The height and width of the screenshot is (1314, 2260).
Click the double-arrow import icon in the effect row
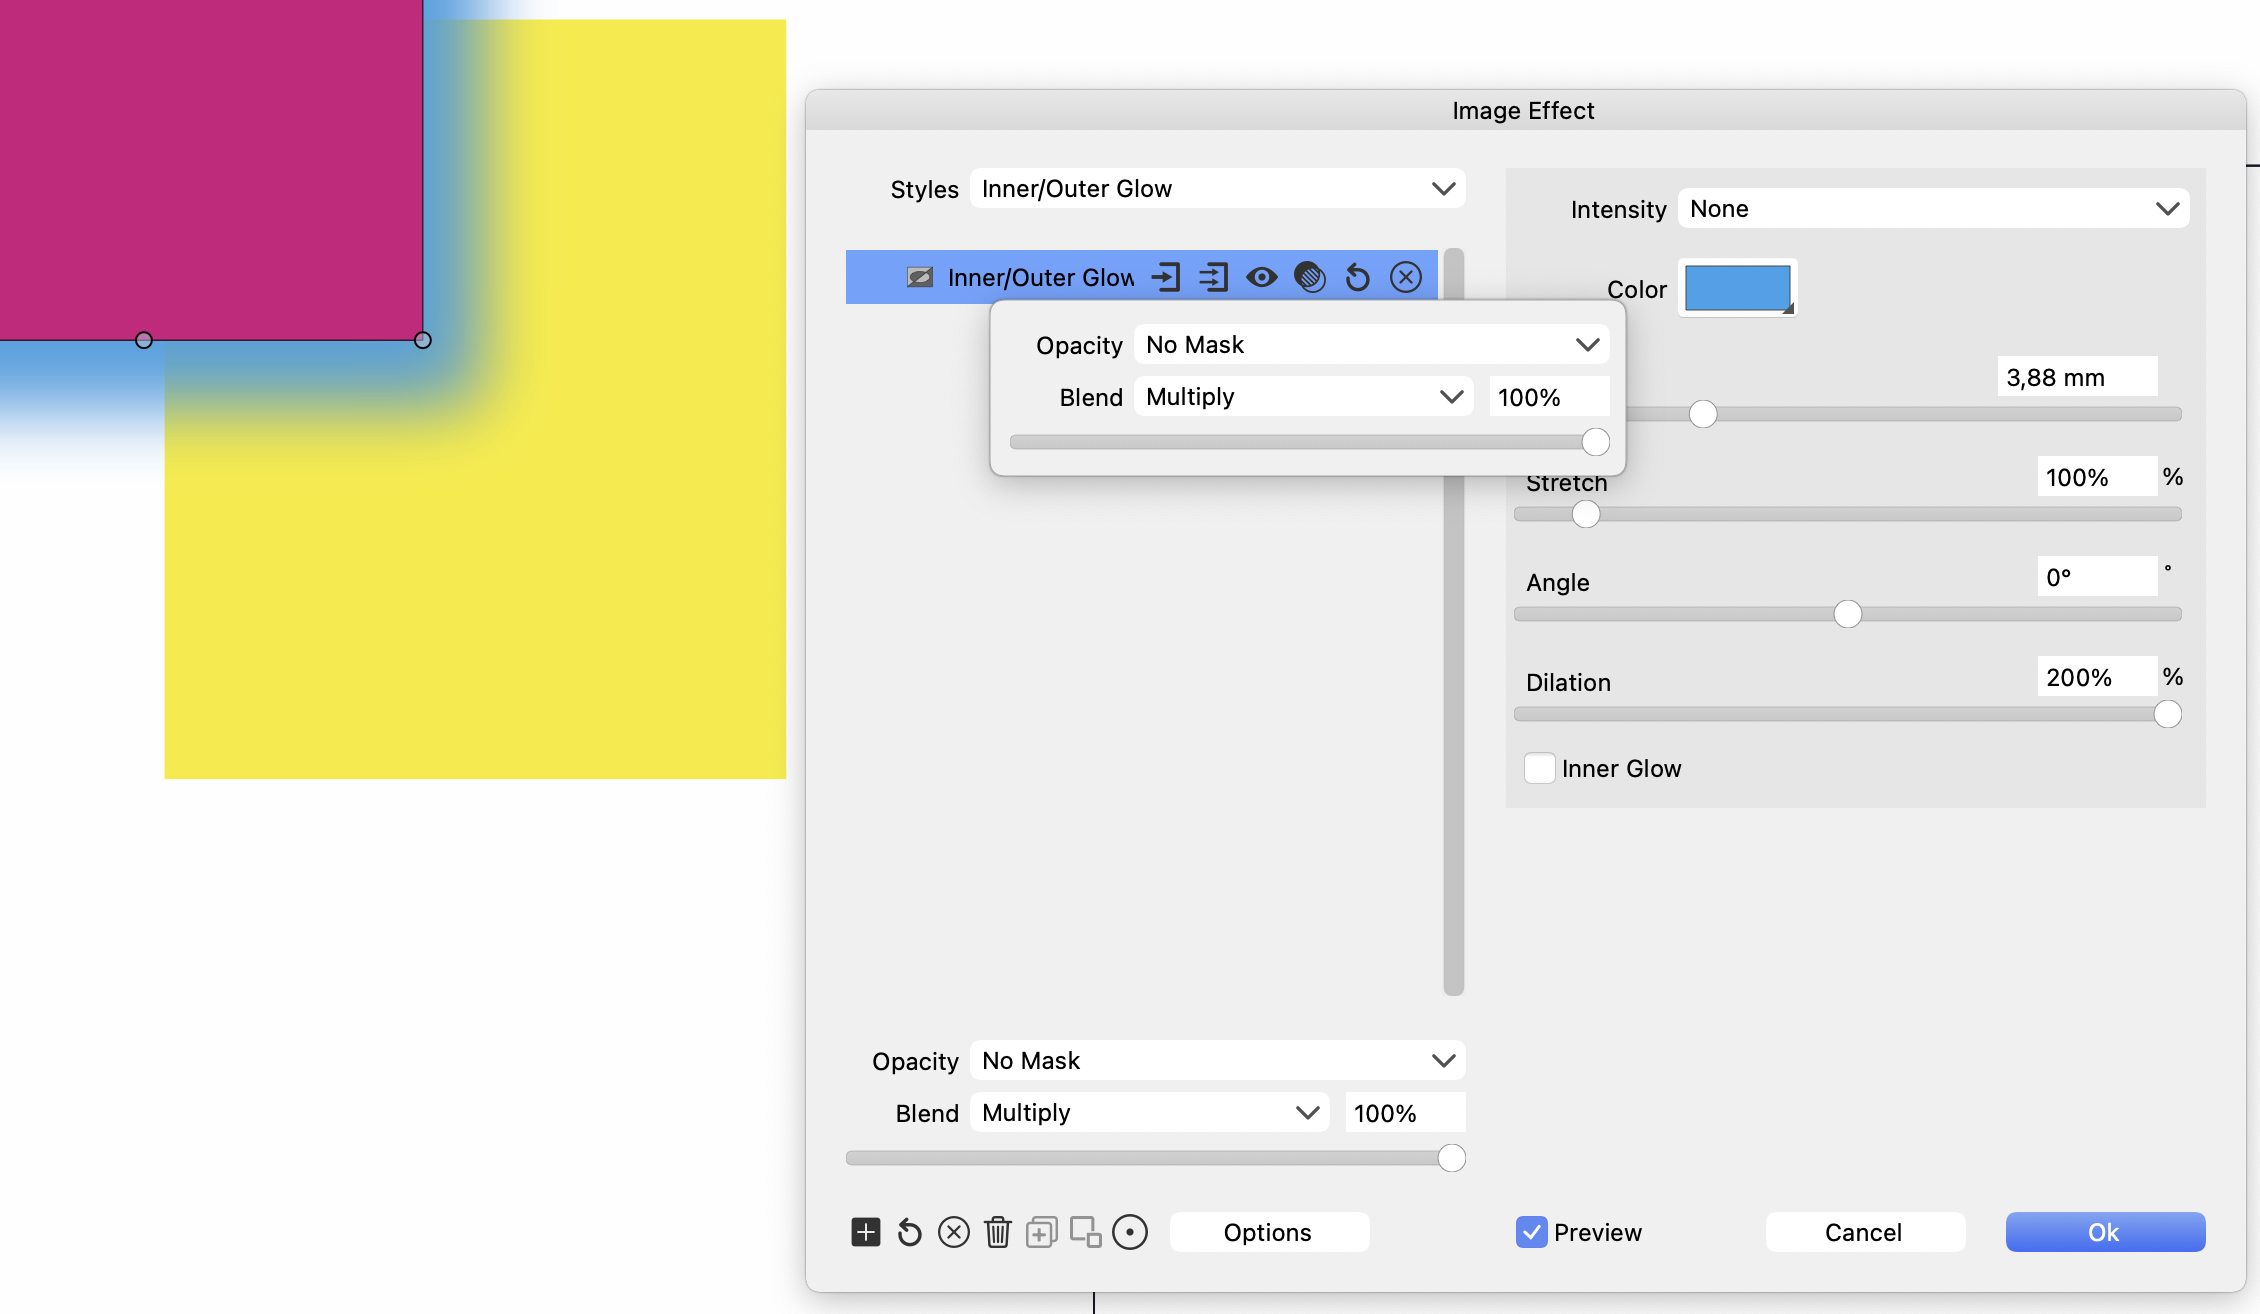click(x=1213, y=277)
